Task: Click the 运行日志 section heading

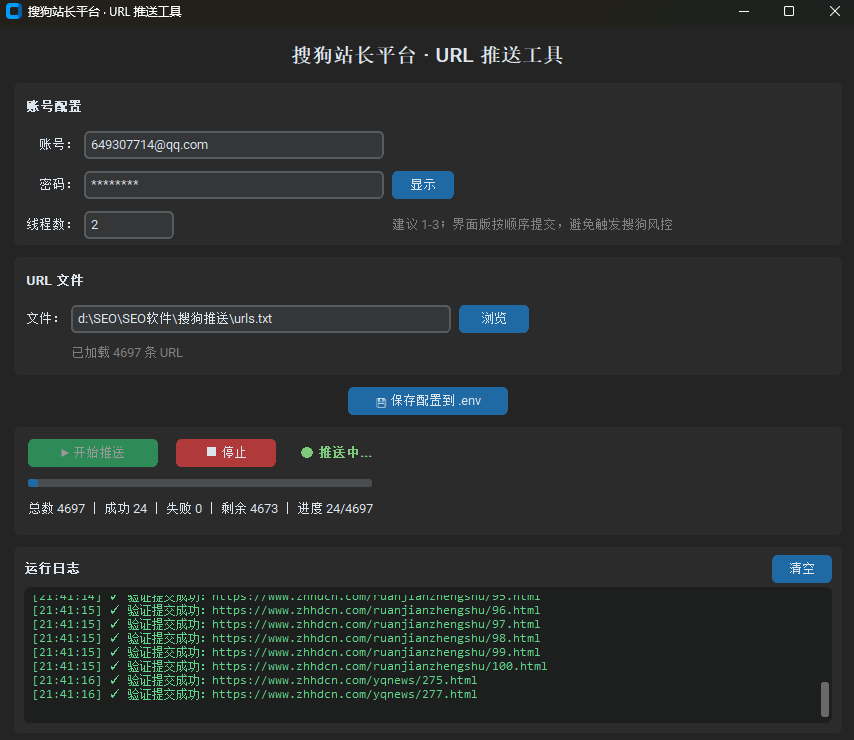Action: pos(52,568)
